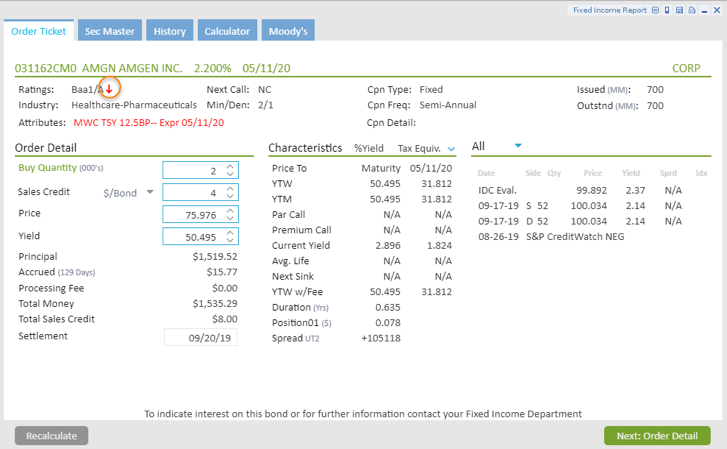Click the MWC TSY 12.5BP attributes text
727x449 pixels.
click(149, 122)
